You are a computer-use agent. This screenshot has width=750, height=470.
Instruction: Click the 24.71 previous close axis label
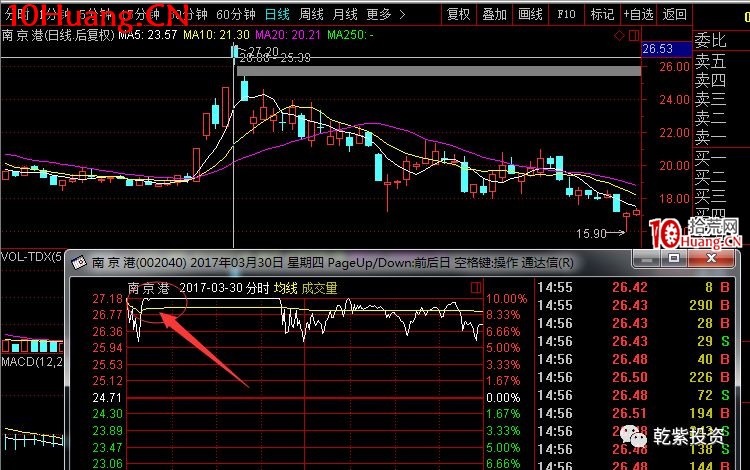coord(108,398)
